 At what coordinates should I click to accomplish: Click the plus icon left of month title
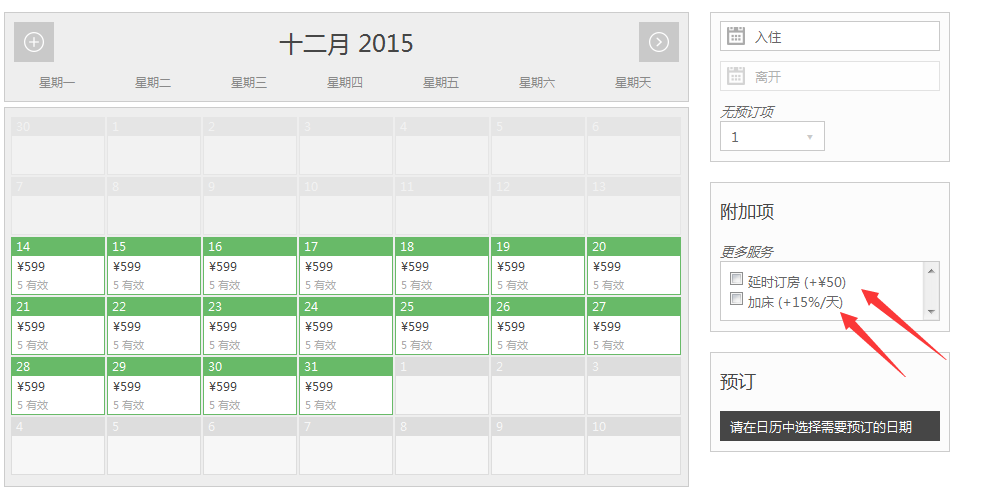pos(34,42)
